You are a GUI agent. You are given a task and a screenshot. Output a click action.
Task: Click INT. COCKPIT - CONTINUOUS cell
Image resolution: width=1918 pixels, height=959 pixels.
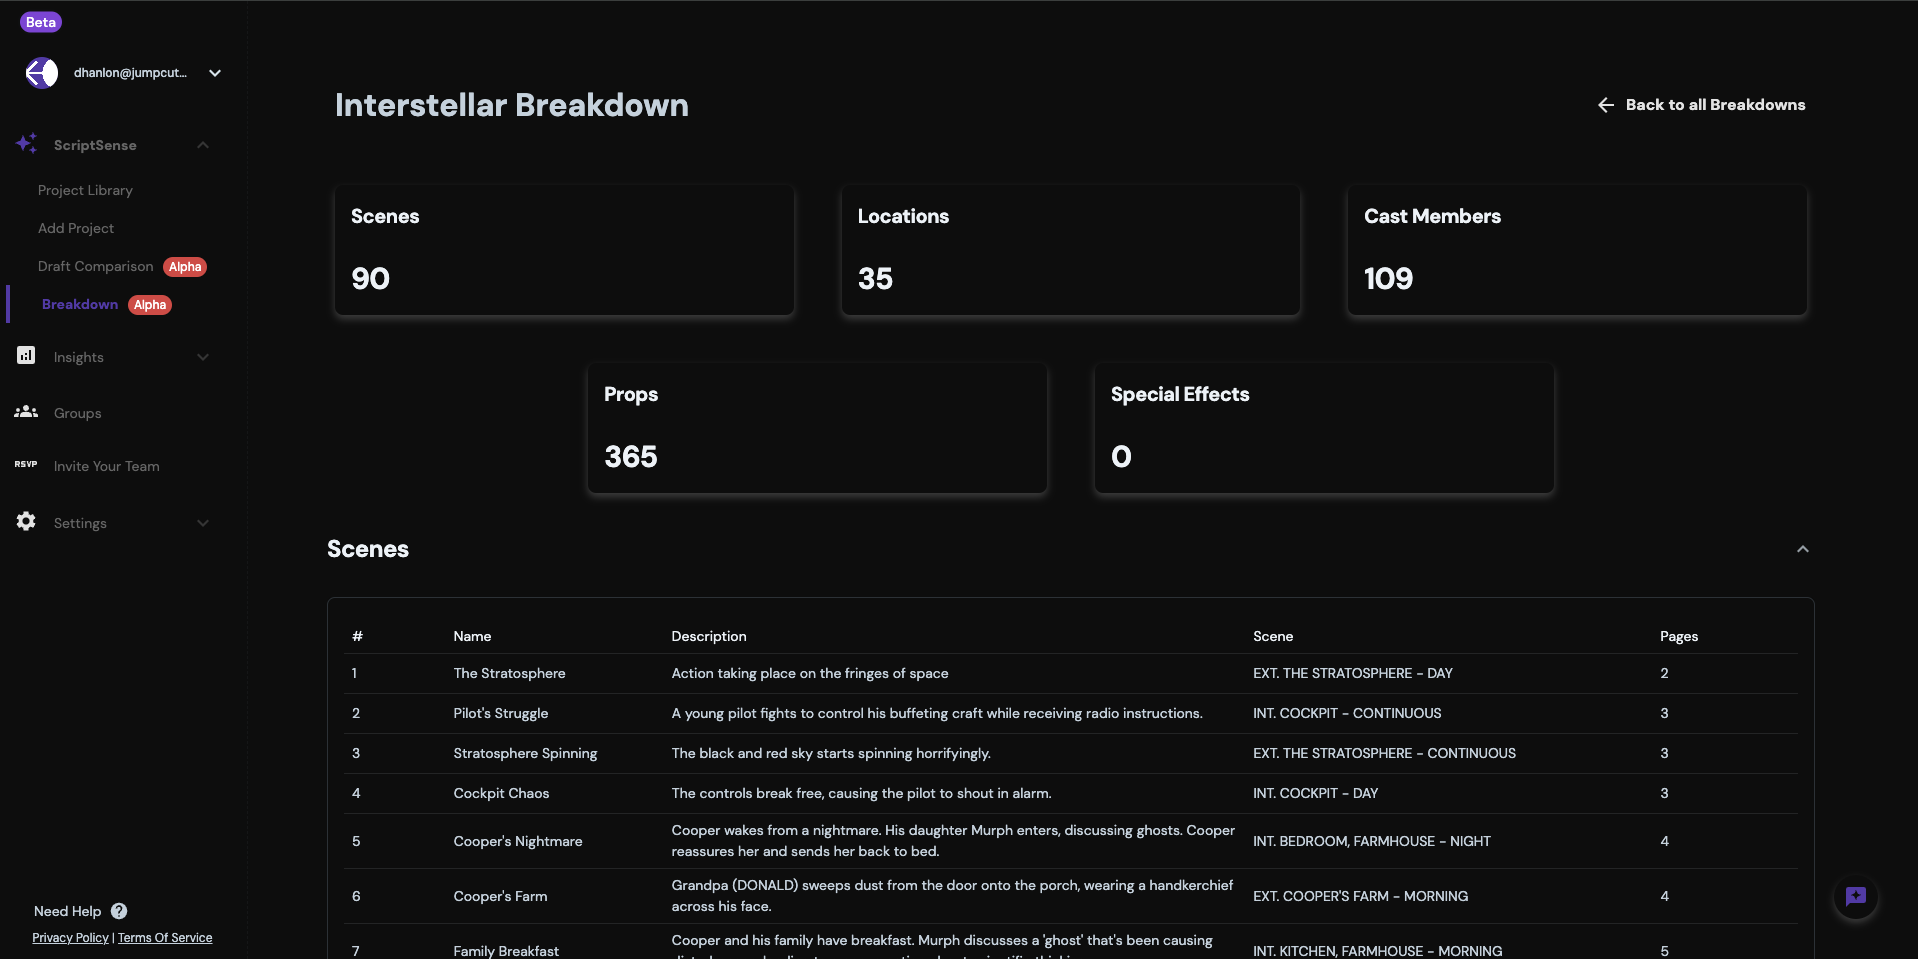pyautogui.click(x=1347, y=713)
